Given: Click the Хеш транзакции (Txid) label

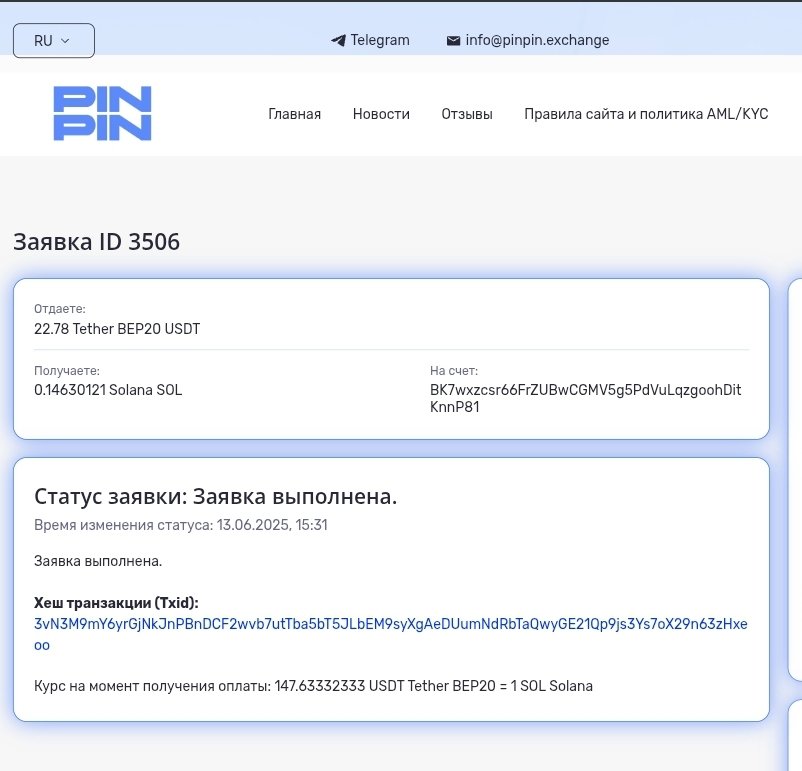Looking at the screenshot, I should pyautogui.click(x=116, y=603).
